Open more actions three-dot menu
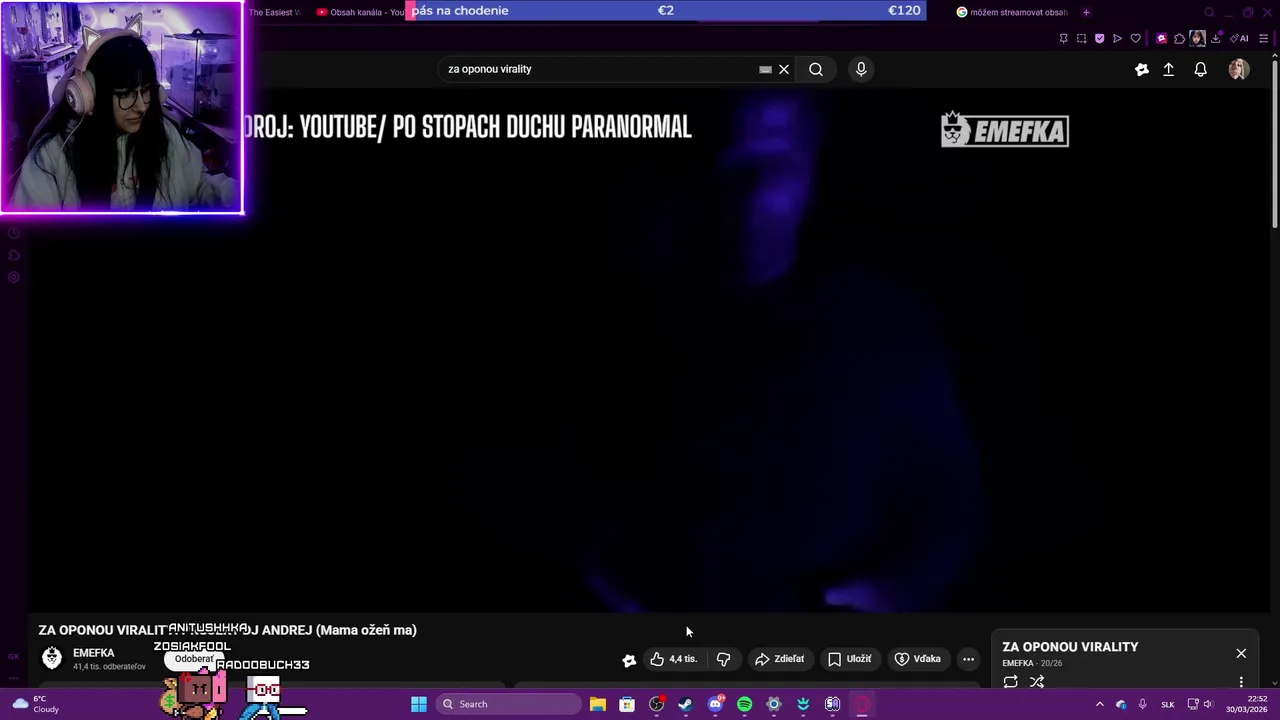The height and width of the screenshot is (720, 1280). [x=968, y=659]
